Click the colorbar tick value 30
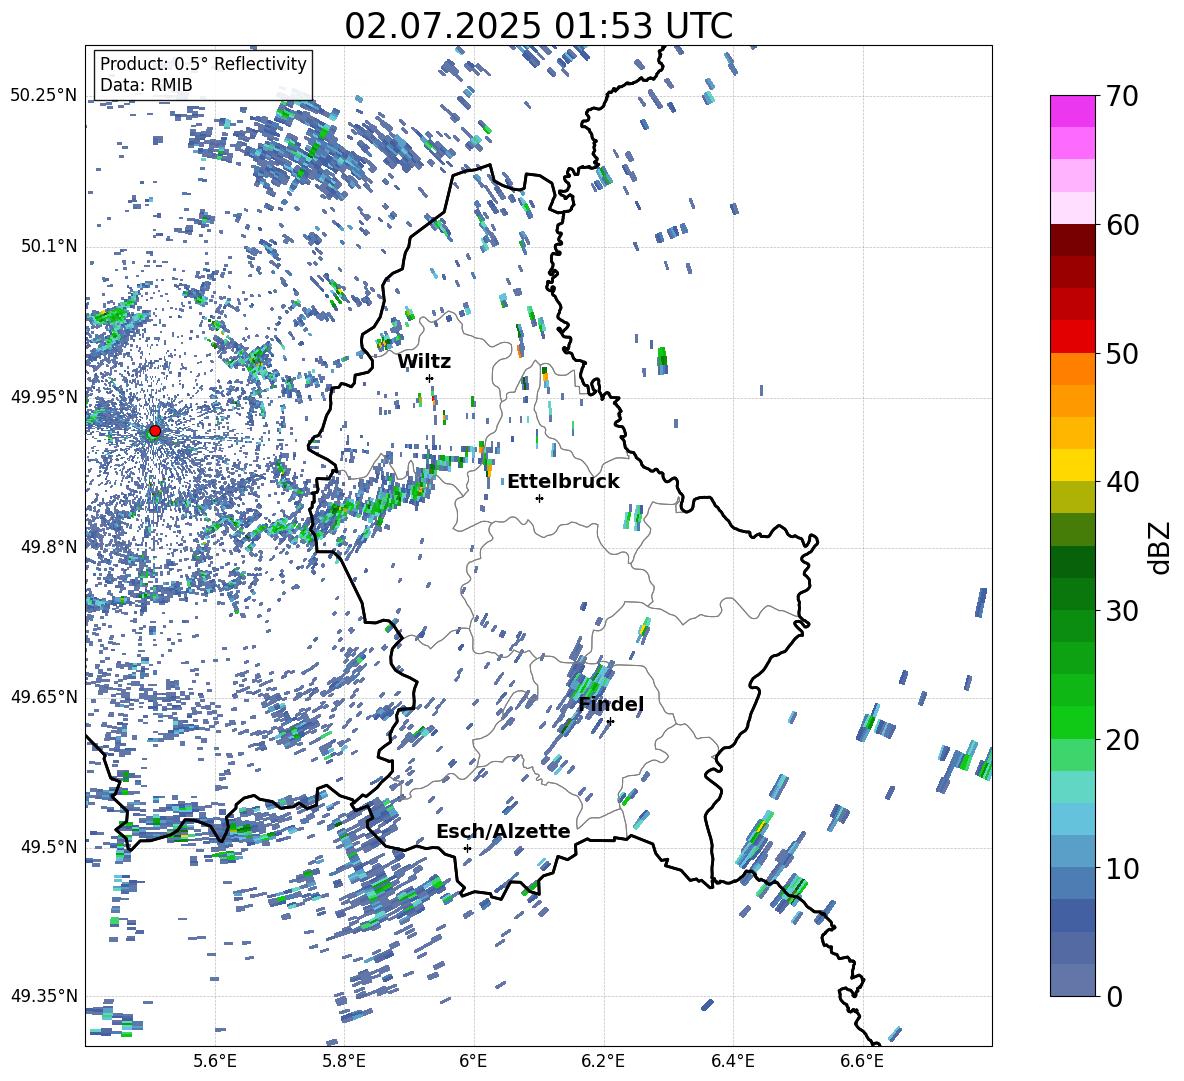1184x1081 pixels. [x=1122, y=611]
